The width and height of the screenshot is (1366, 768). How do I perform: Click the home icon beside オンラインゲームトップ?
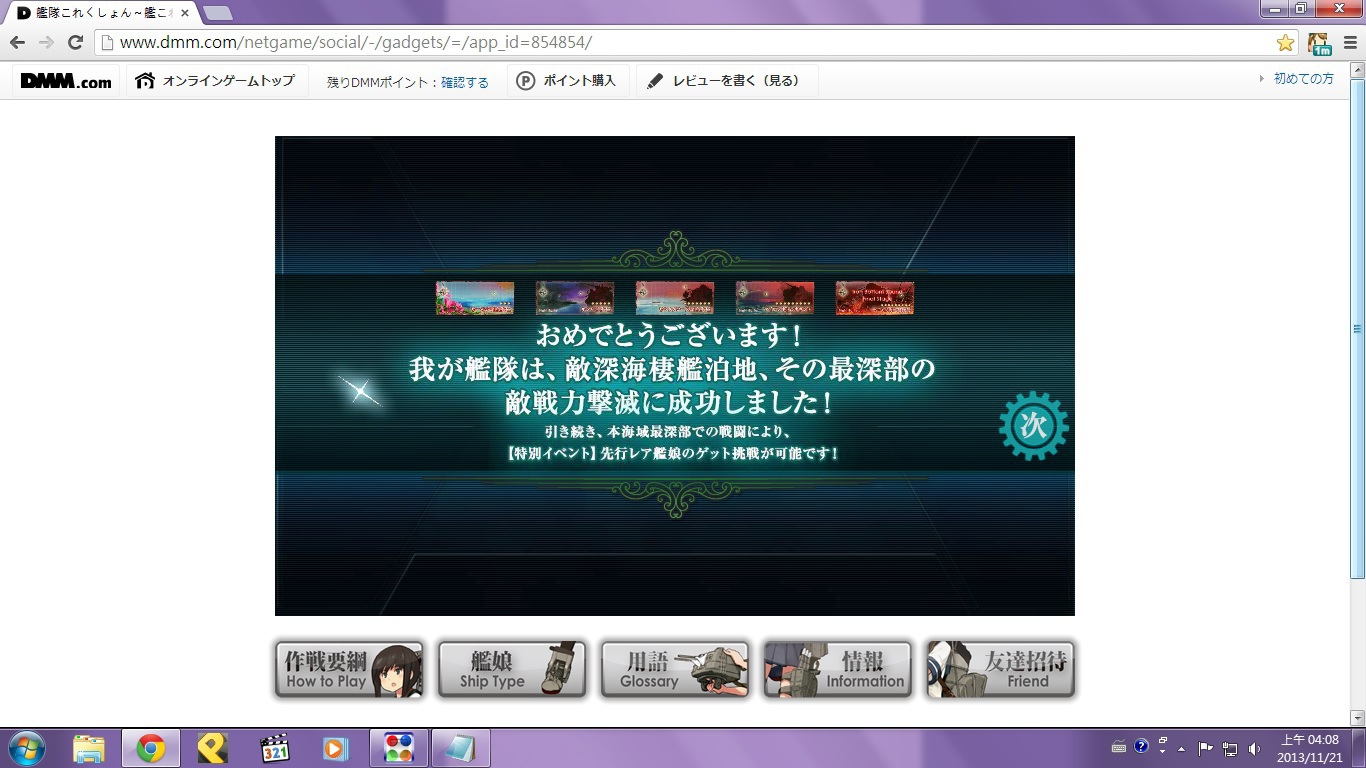click(x=145, y=81)
